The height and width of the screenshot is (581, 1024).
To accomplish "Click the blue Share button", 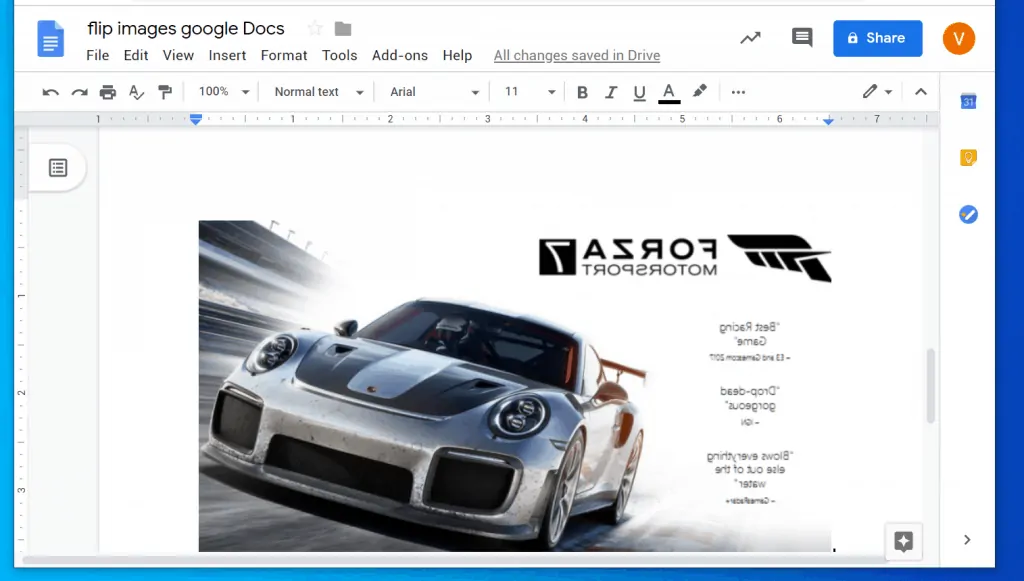I will pyautogui.click(x=878, y=38).
